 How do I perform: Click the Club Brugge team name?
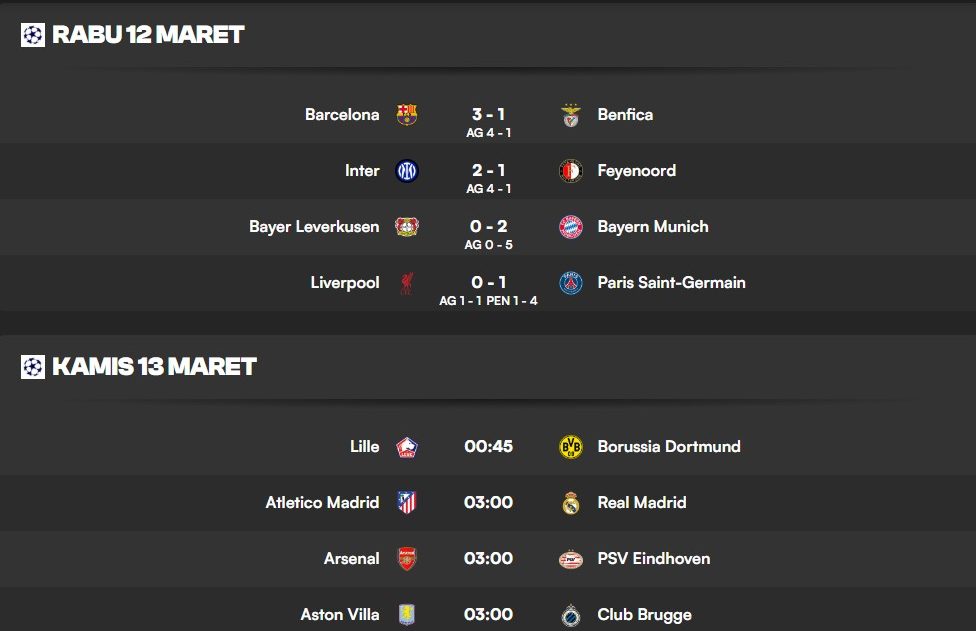click(x=644, y=615)
